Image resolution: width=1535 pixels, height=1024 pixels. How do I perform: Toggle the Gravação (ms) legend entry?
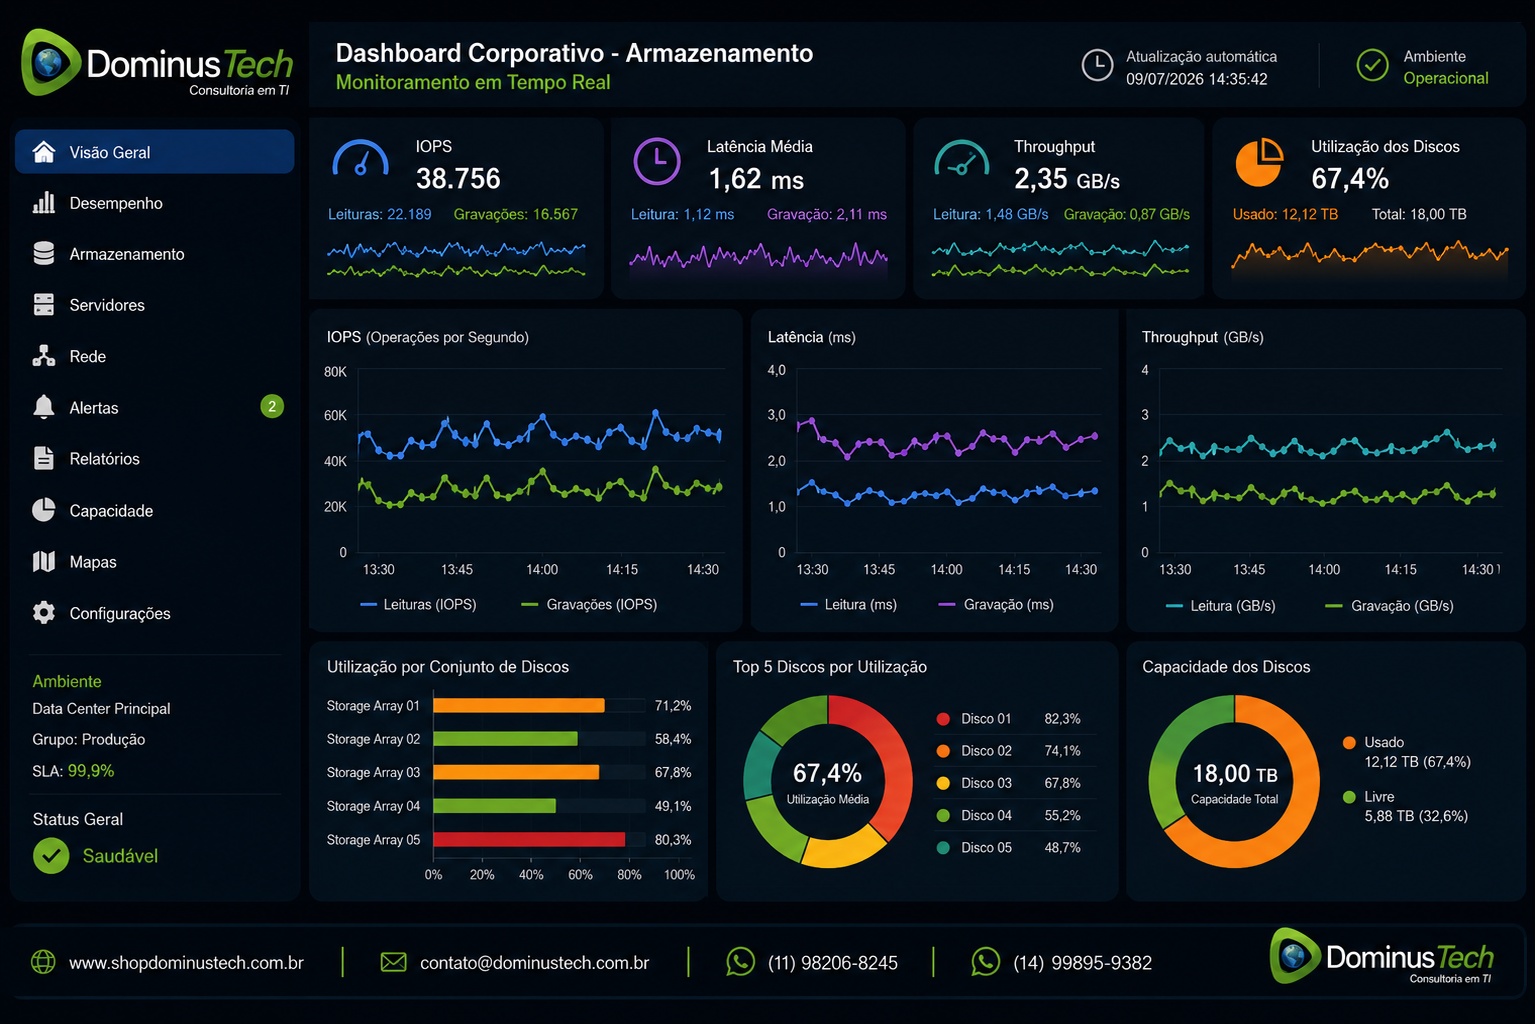996,604
